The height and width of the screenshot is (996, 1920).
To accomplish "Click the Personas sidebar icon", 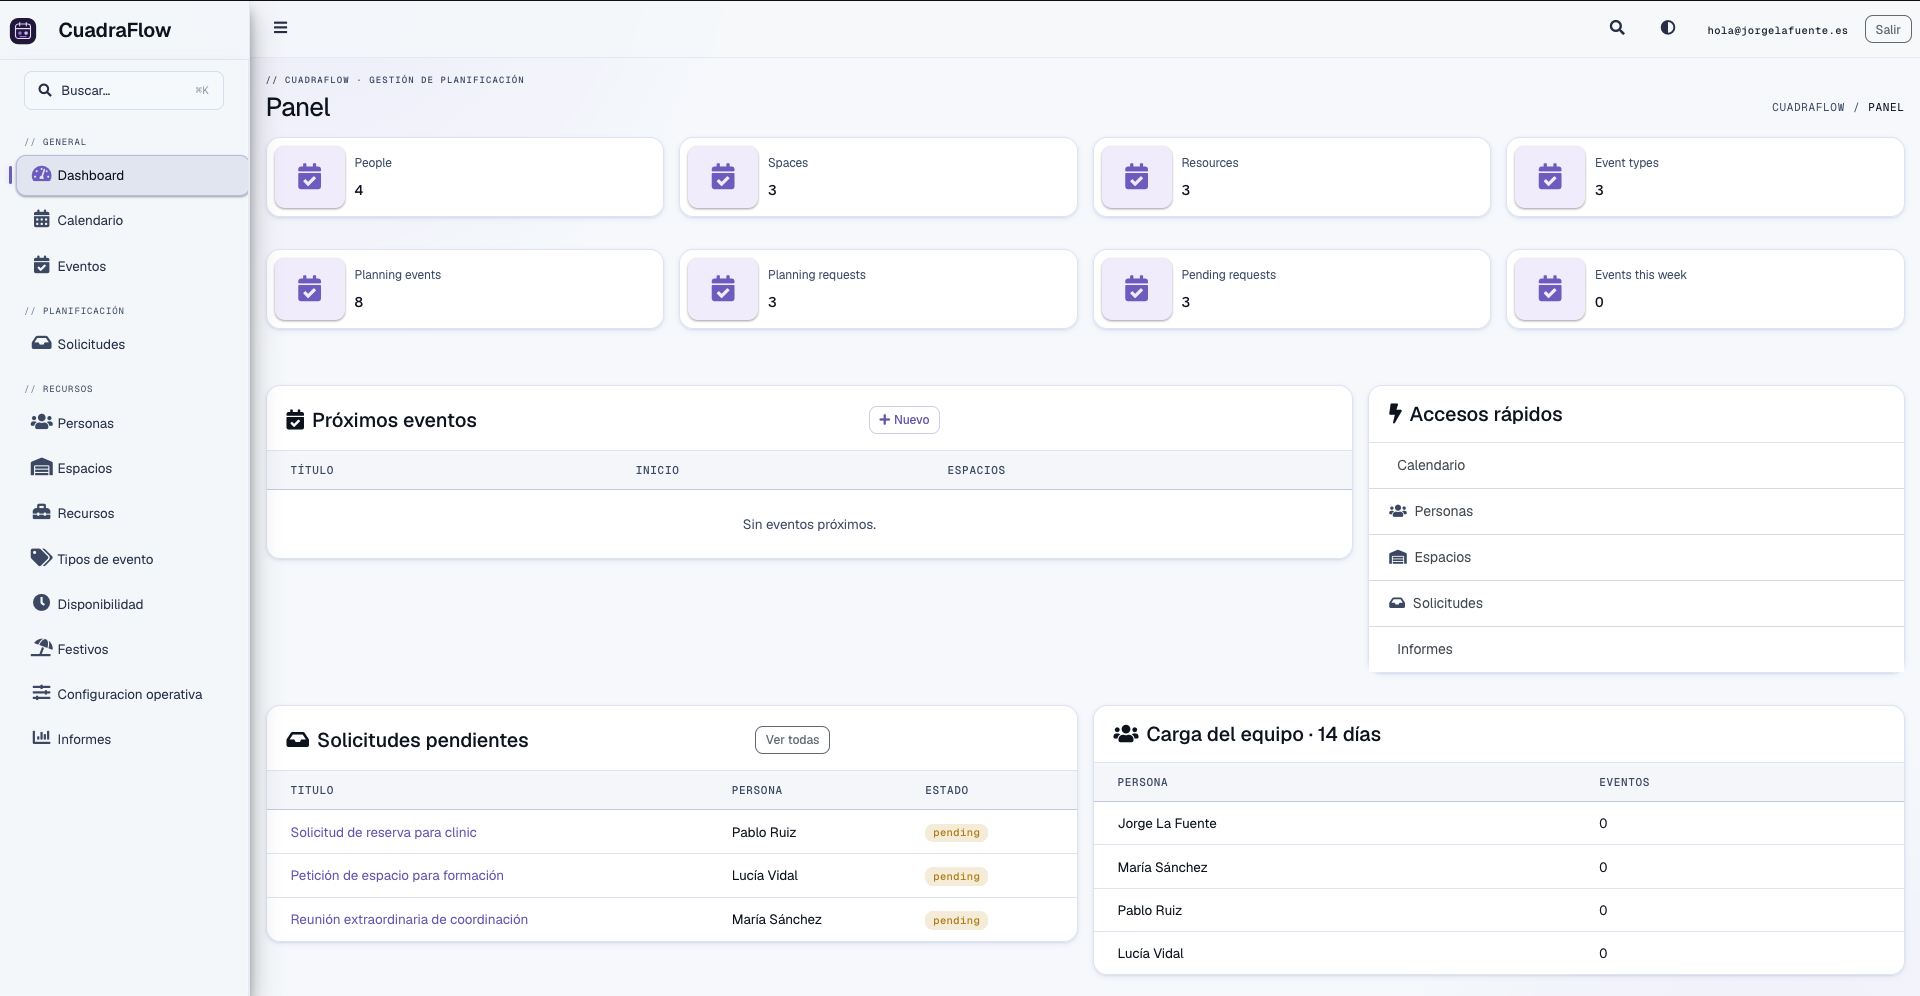I will point(41,422).
